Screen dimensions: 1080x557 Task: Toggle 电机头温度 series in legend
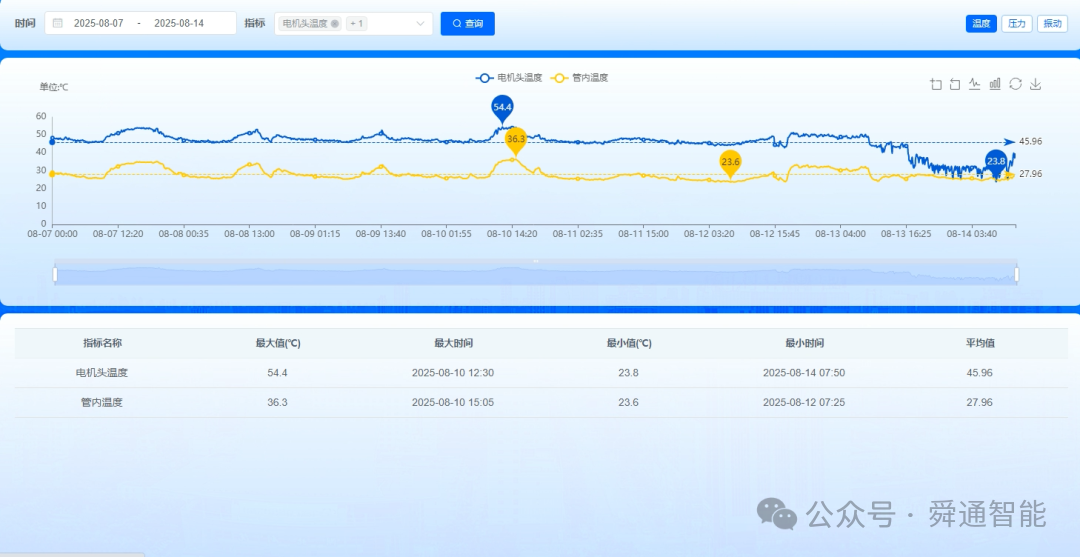coord(509,78)
